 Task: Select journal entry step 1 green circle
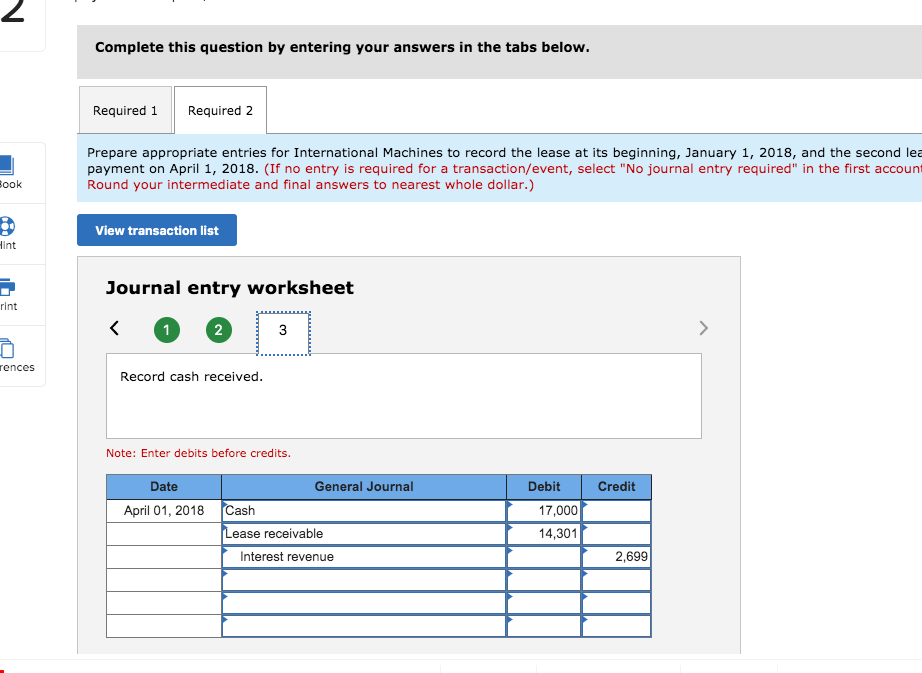[167, 329]
